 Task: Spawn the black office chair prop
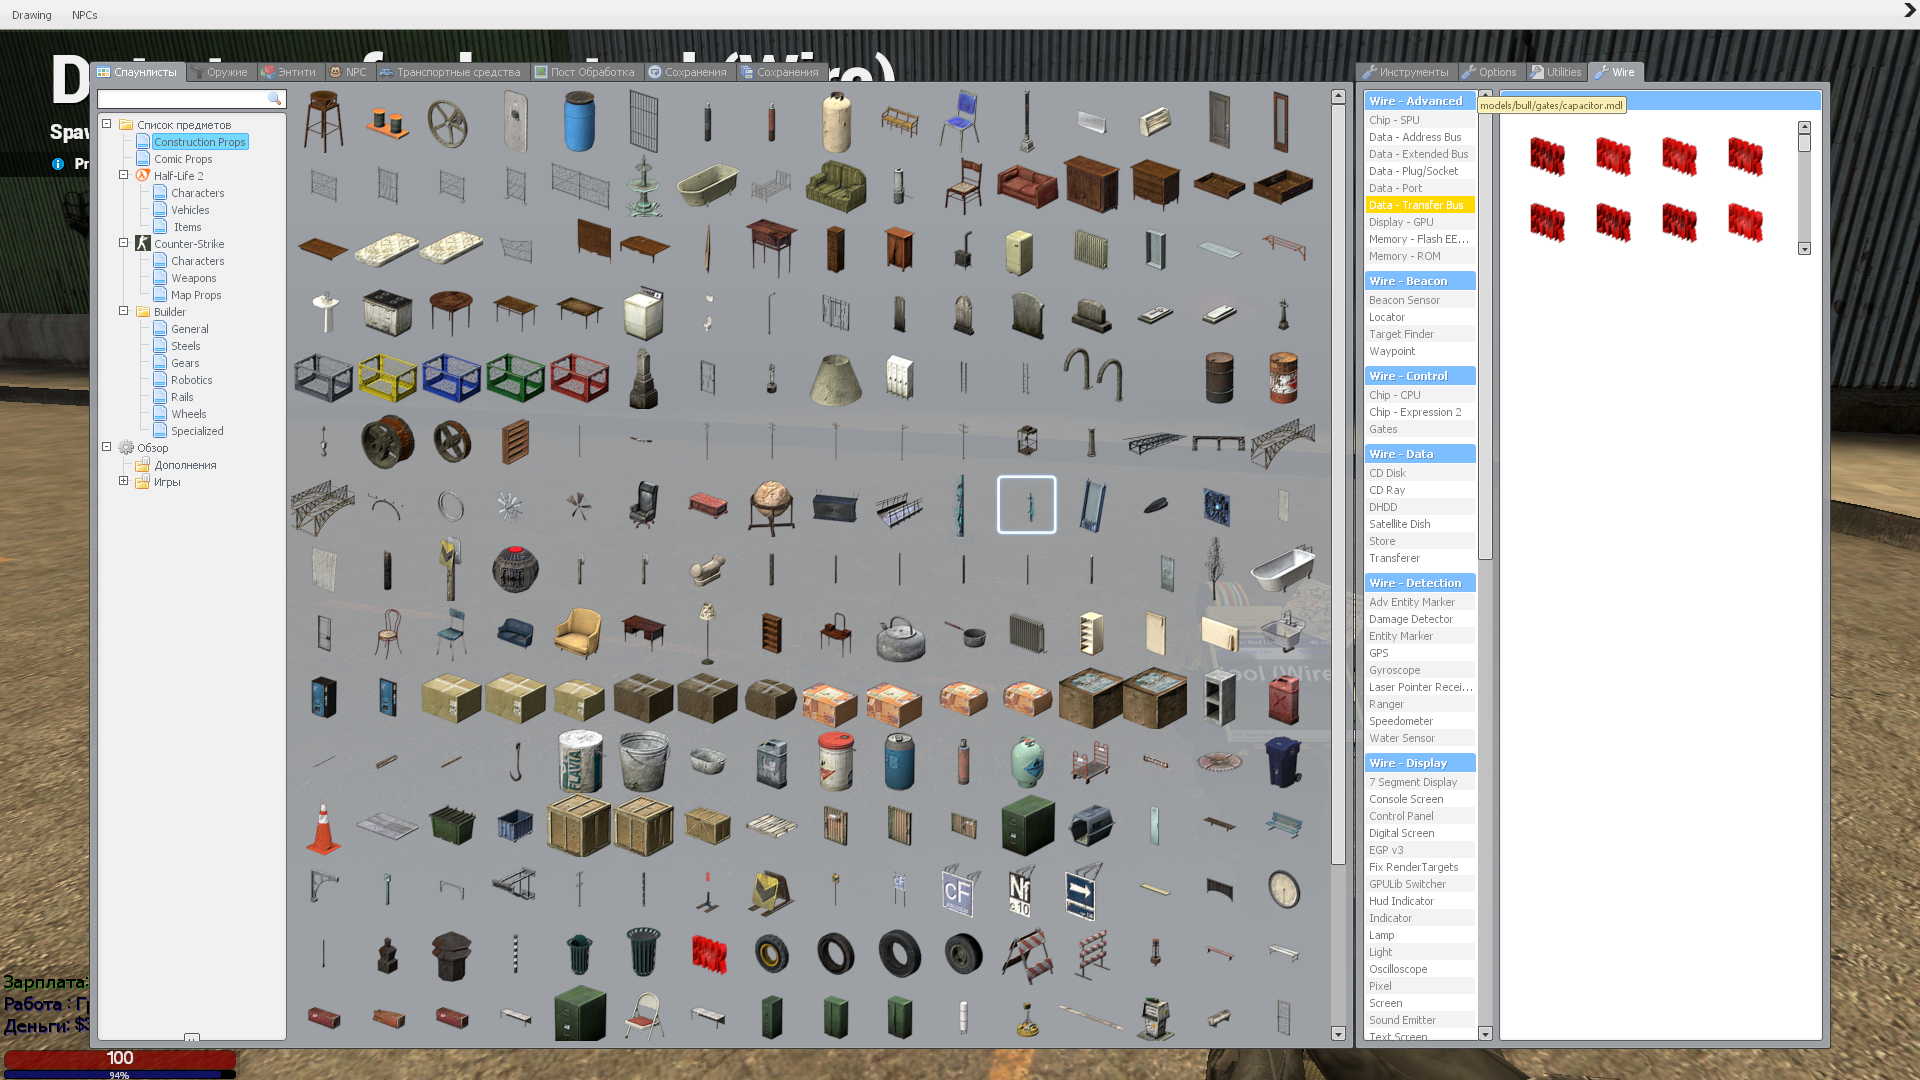[x=643, y=506]
